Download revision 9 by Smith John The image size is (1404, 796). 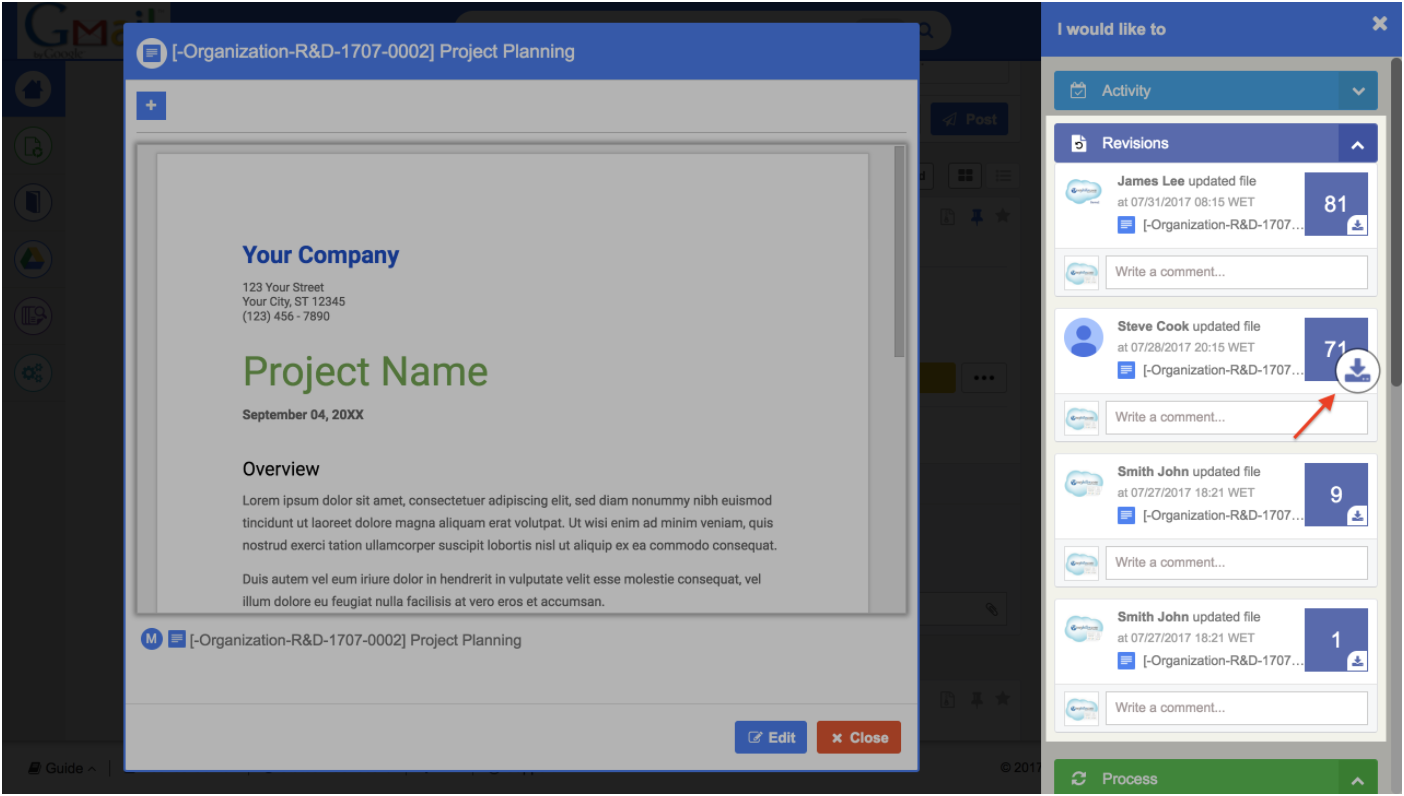(1357, 516)
